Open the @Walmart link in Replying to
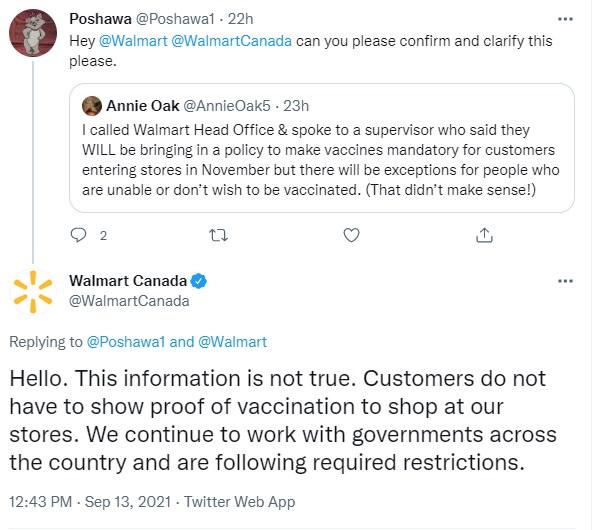The height and width of the screenshot is (530, 593). (x=233, y=342)
